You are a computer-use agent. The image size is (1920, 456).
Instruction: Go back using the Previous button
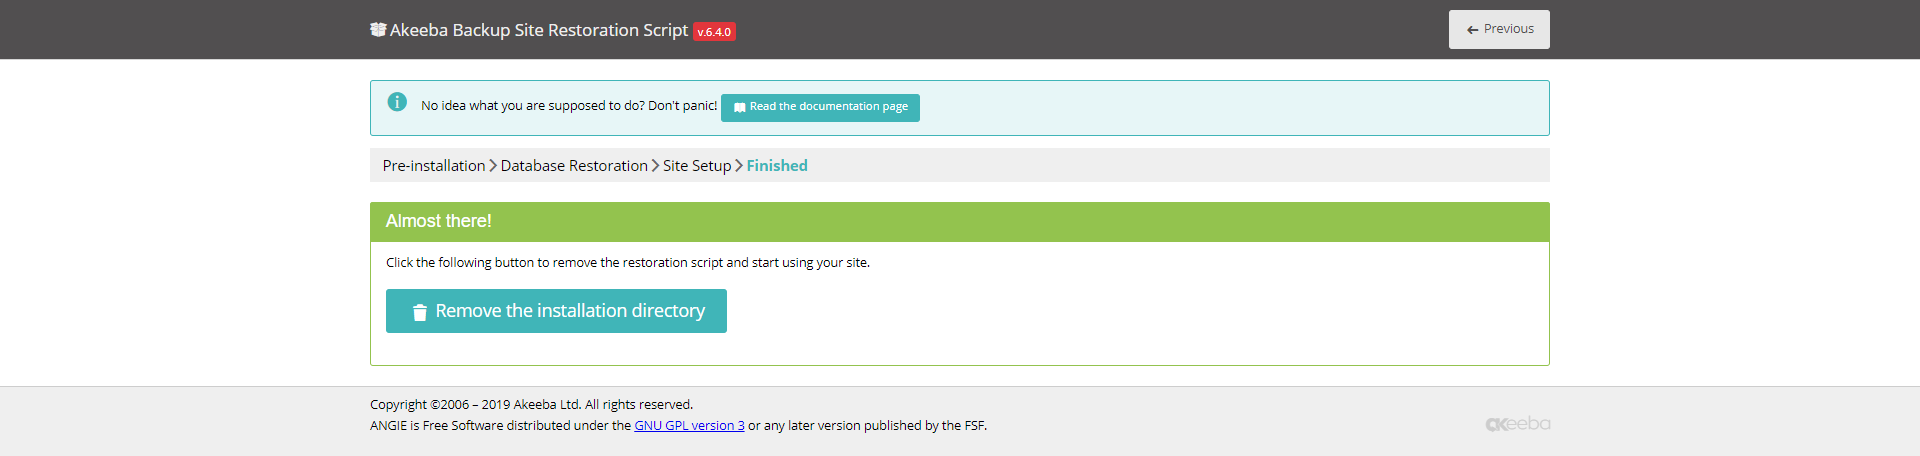coord(1499,29)
